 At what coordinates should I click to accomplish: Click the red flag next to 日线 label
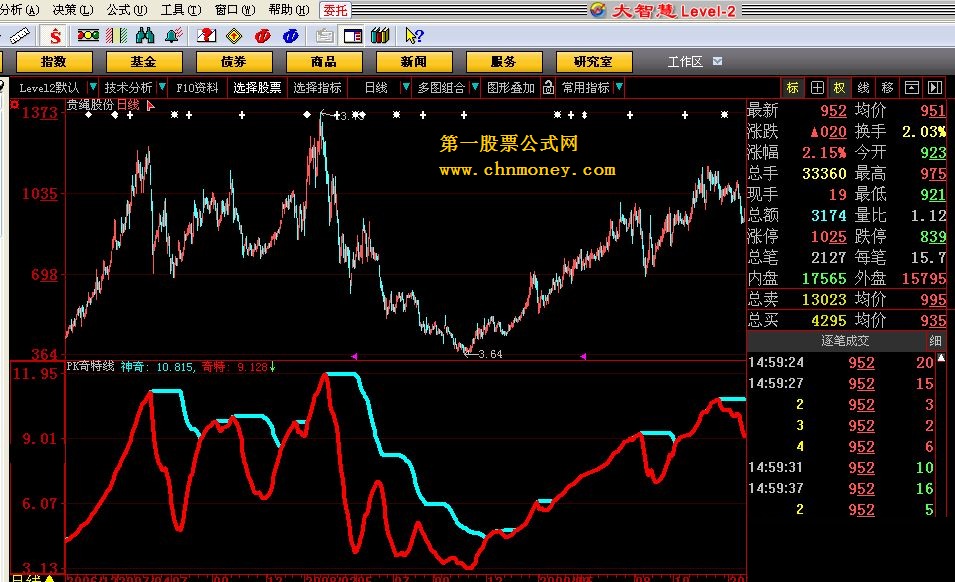(x=150, y=106)
